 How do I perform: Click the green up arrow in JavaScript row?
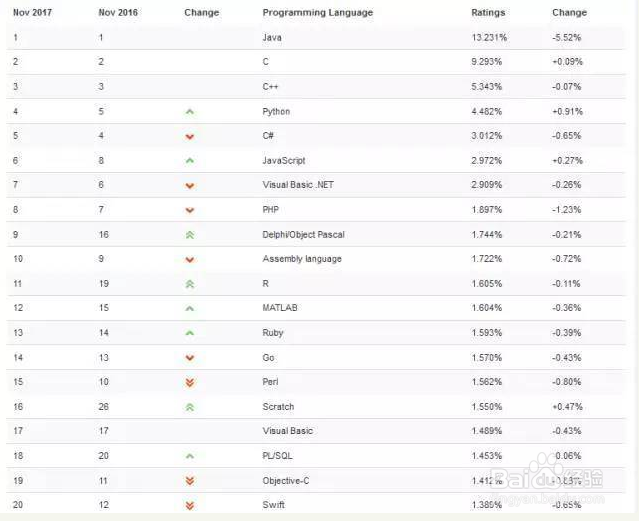(190, 160)
